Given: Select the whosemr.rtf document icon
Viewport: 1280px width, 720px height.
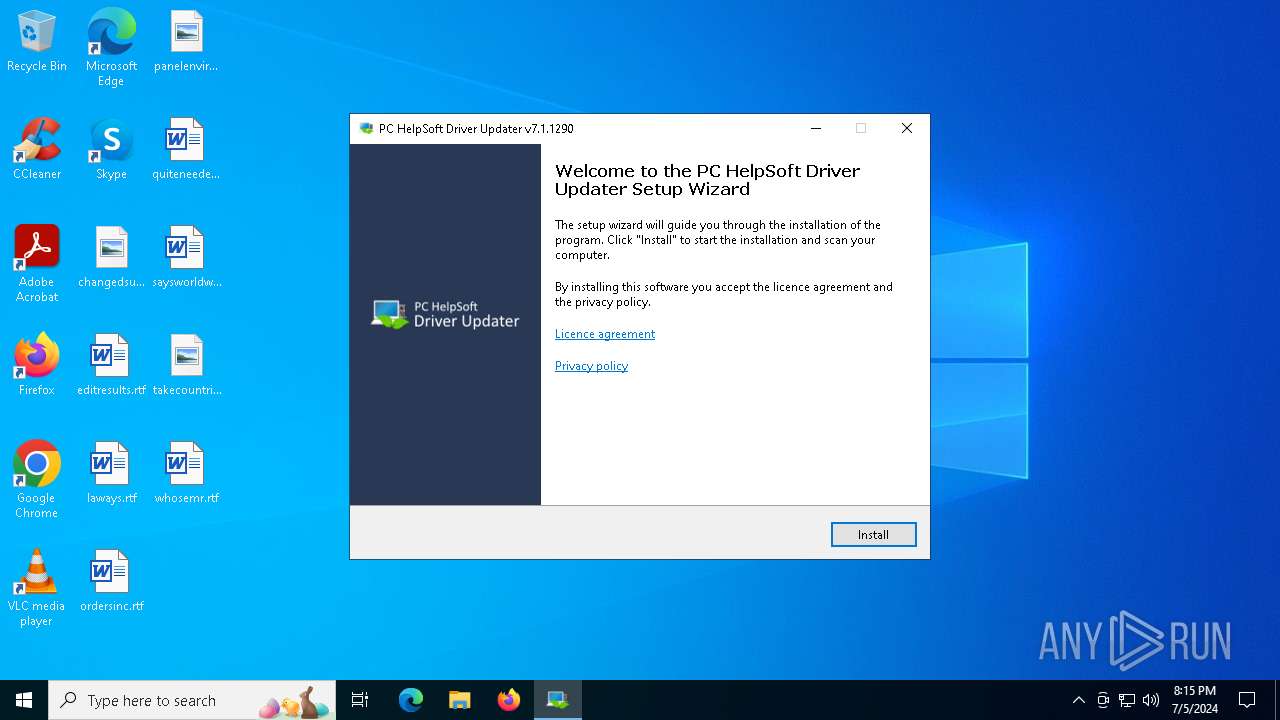Looking at the screenshot, I should 186,474.
